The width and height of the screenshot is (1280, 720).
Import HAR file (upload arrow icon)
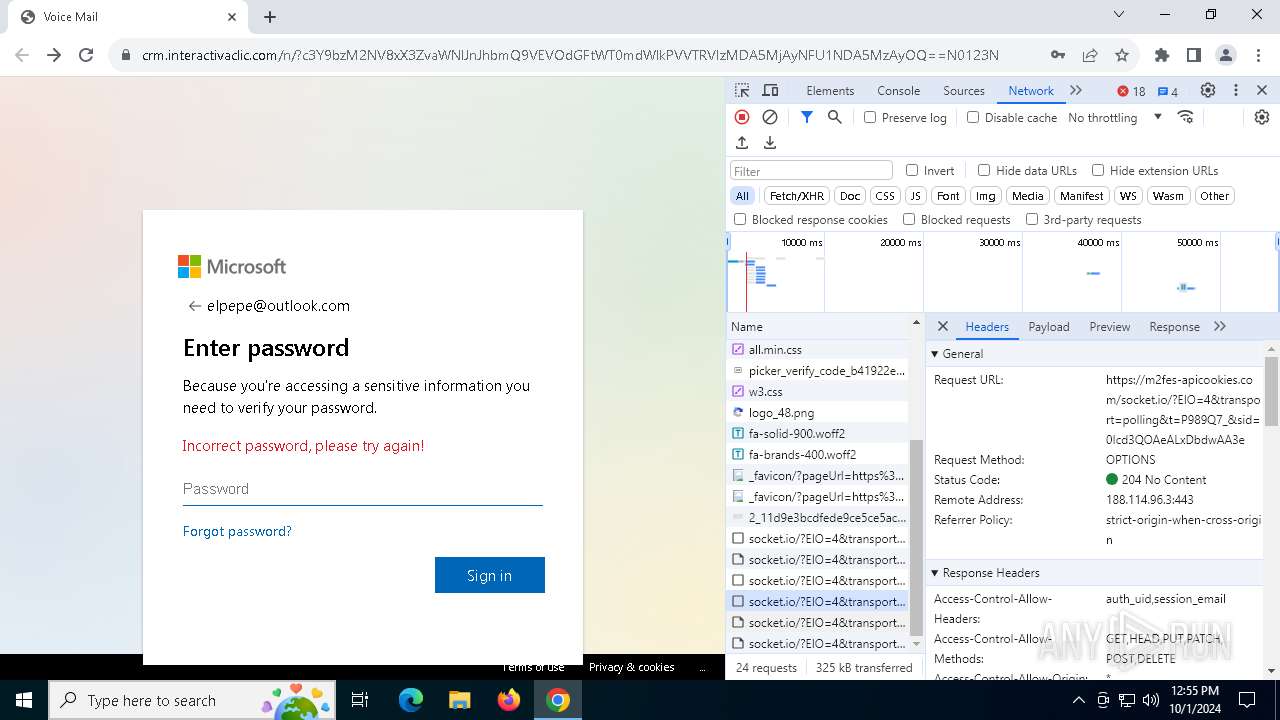[742, 143]
